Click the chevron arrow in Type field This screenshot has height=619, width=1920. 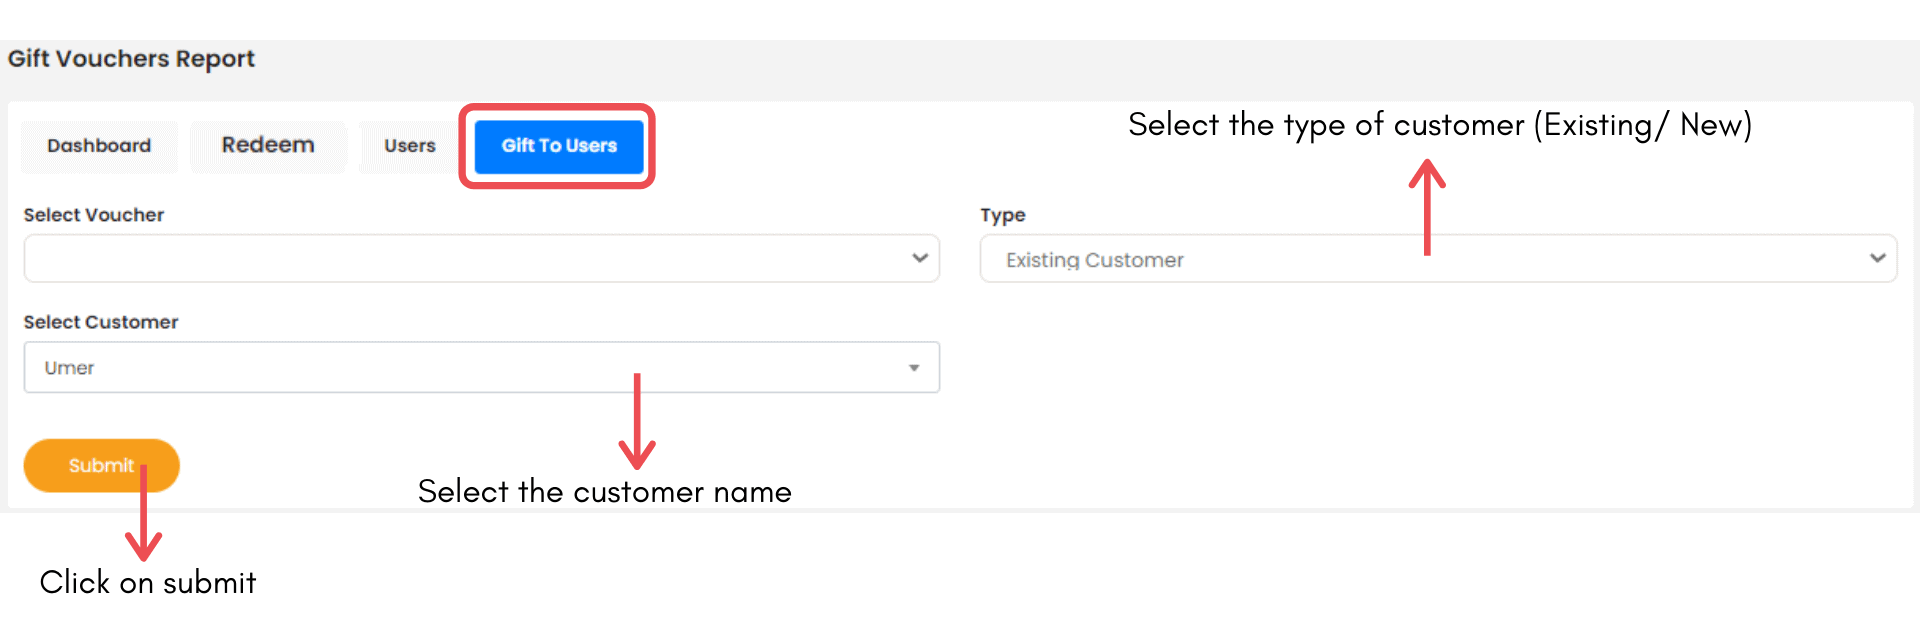(x=1877, y=258)
